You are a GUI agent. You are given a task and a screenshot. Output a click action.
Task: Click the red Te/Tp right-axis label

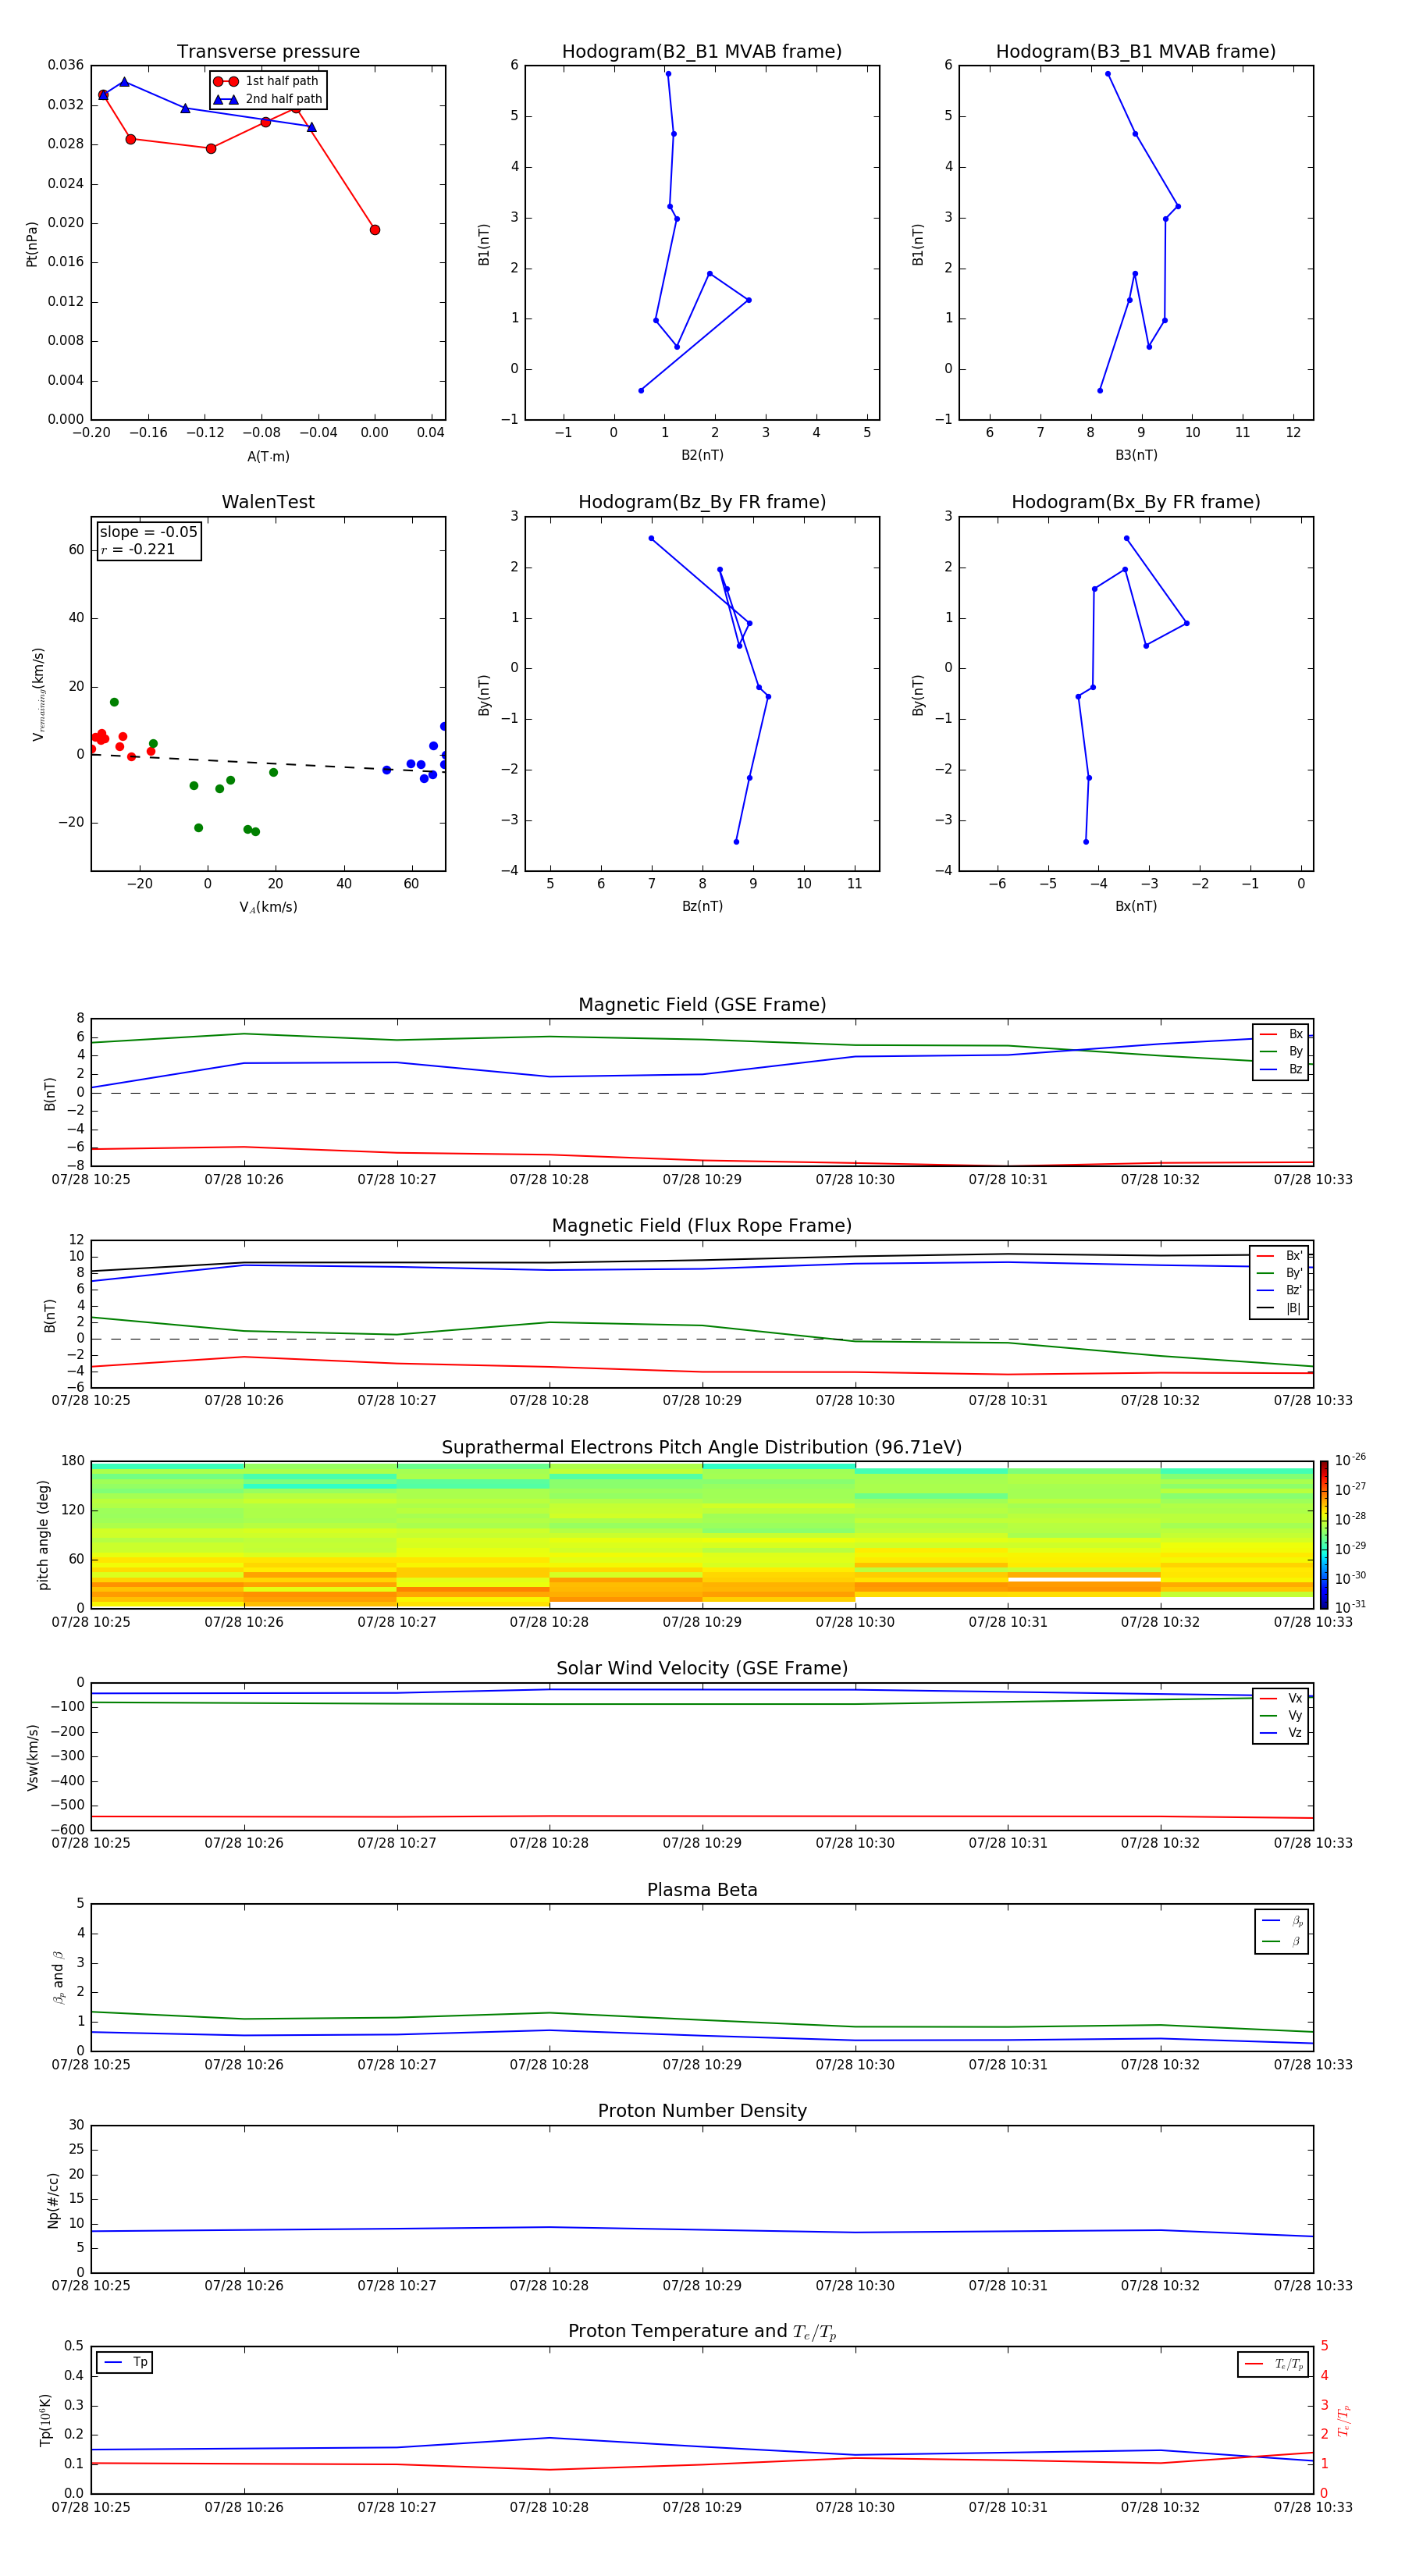[1344, 2420]
